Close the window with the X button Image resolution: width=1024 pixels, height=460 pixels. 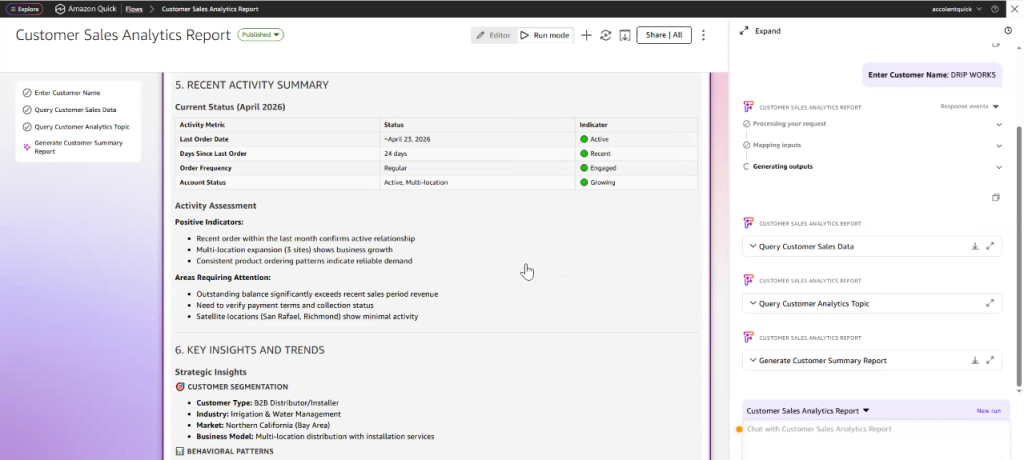[x=1014, y=9]
